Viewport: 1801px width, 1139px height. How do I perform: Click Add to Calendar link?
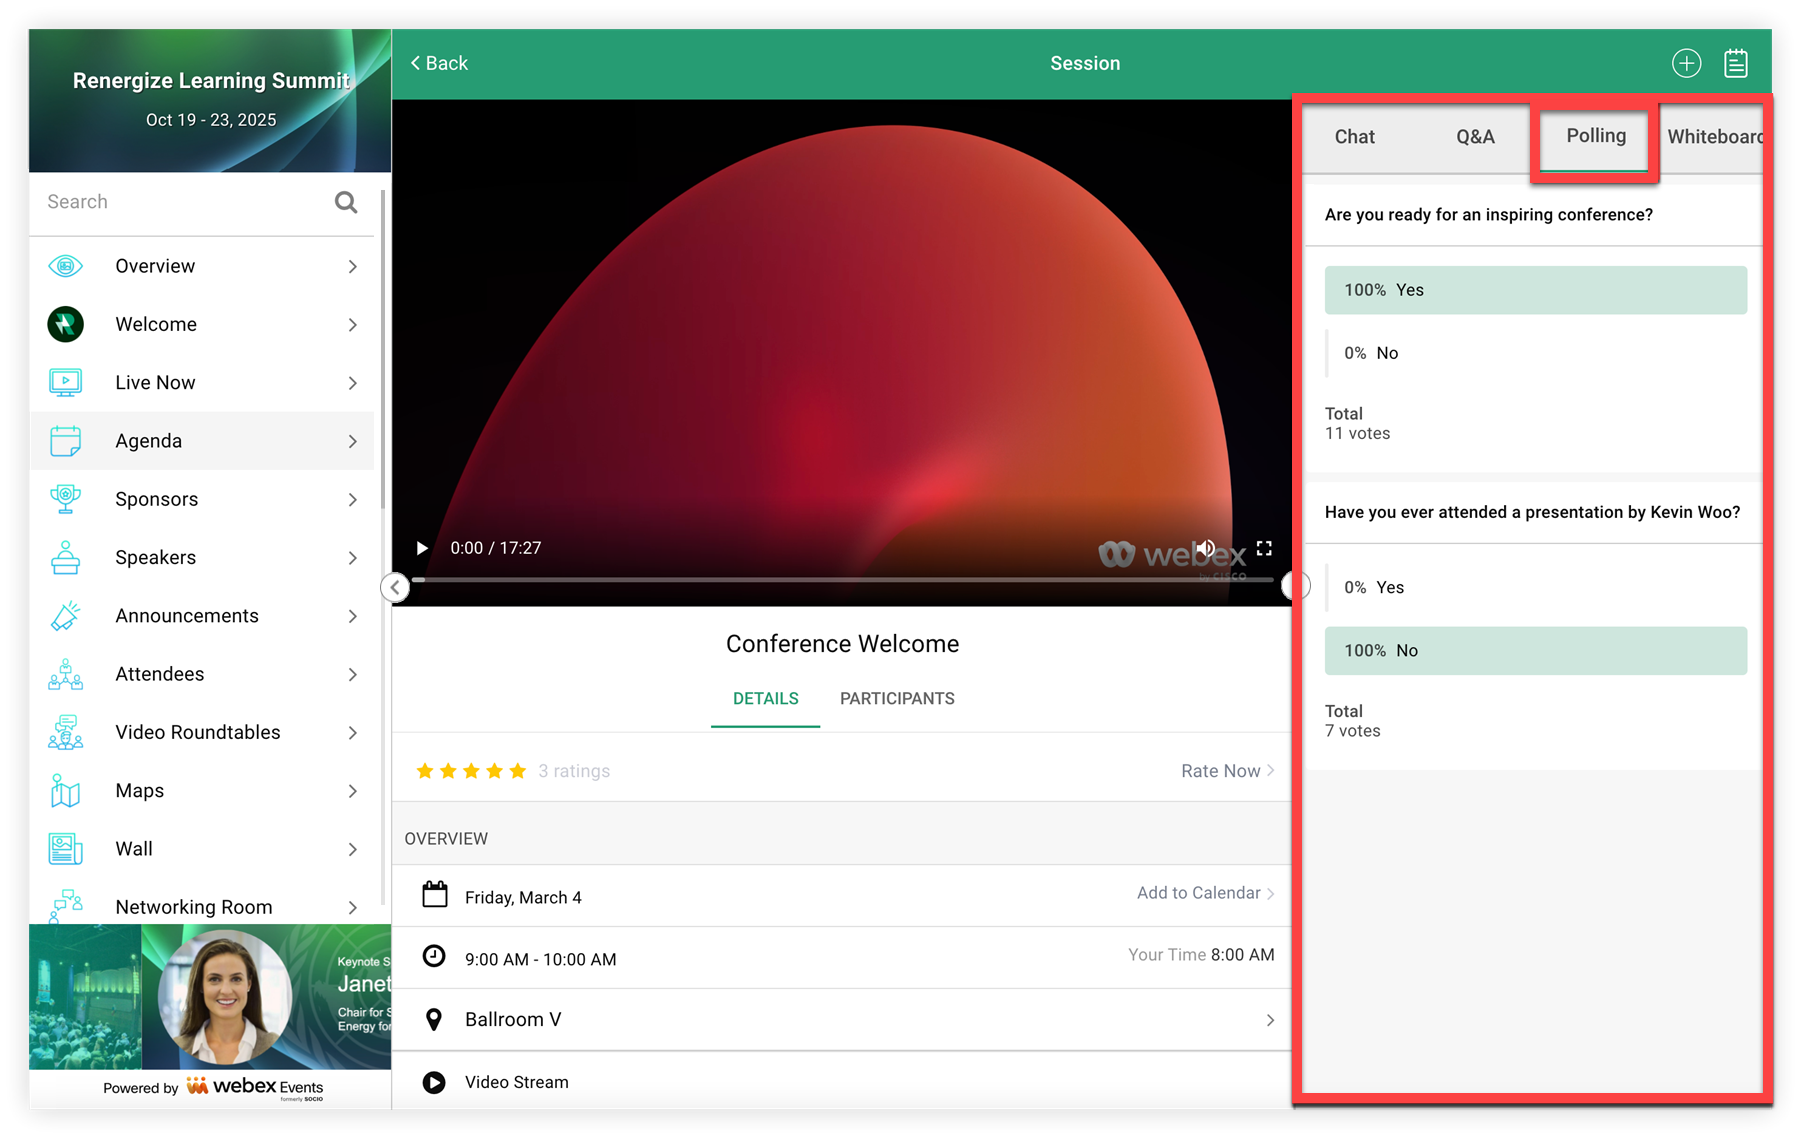[1205, 893]
